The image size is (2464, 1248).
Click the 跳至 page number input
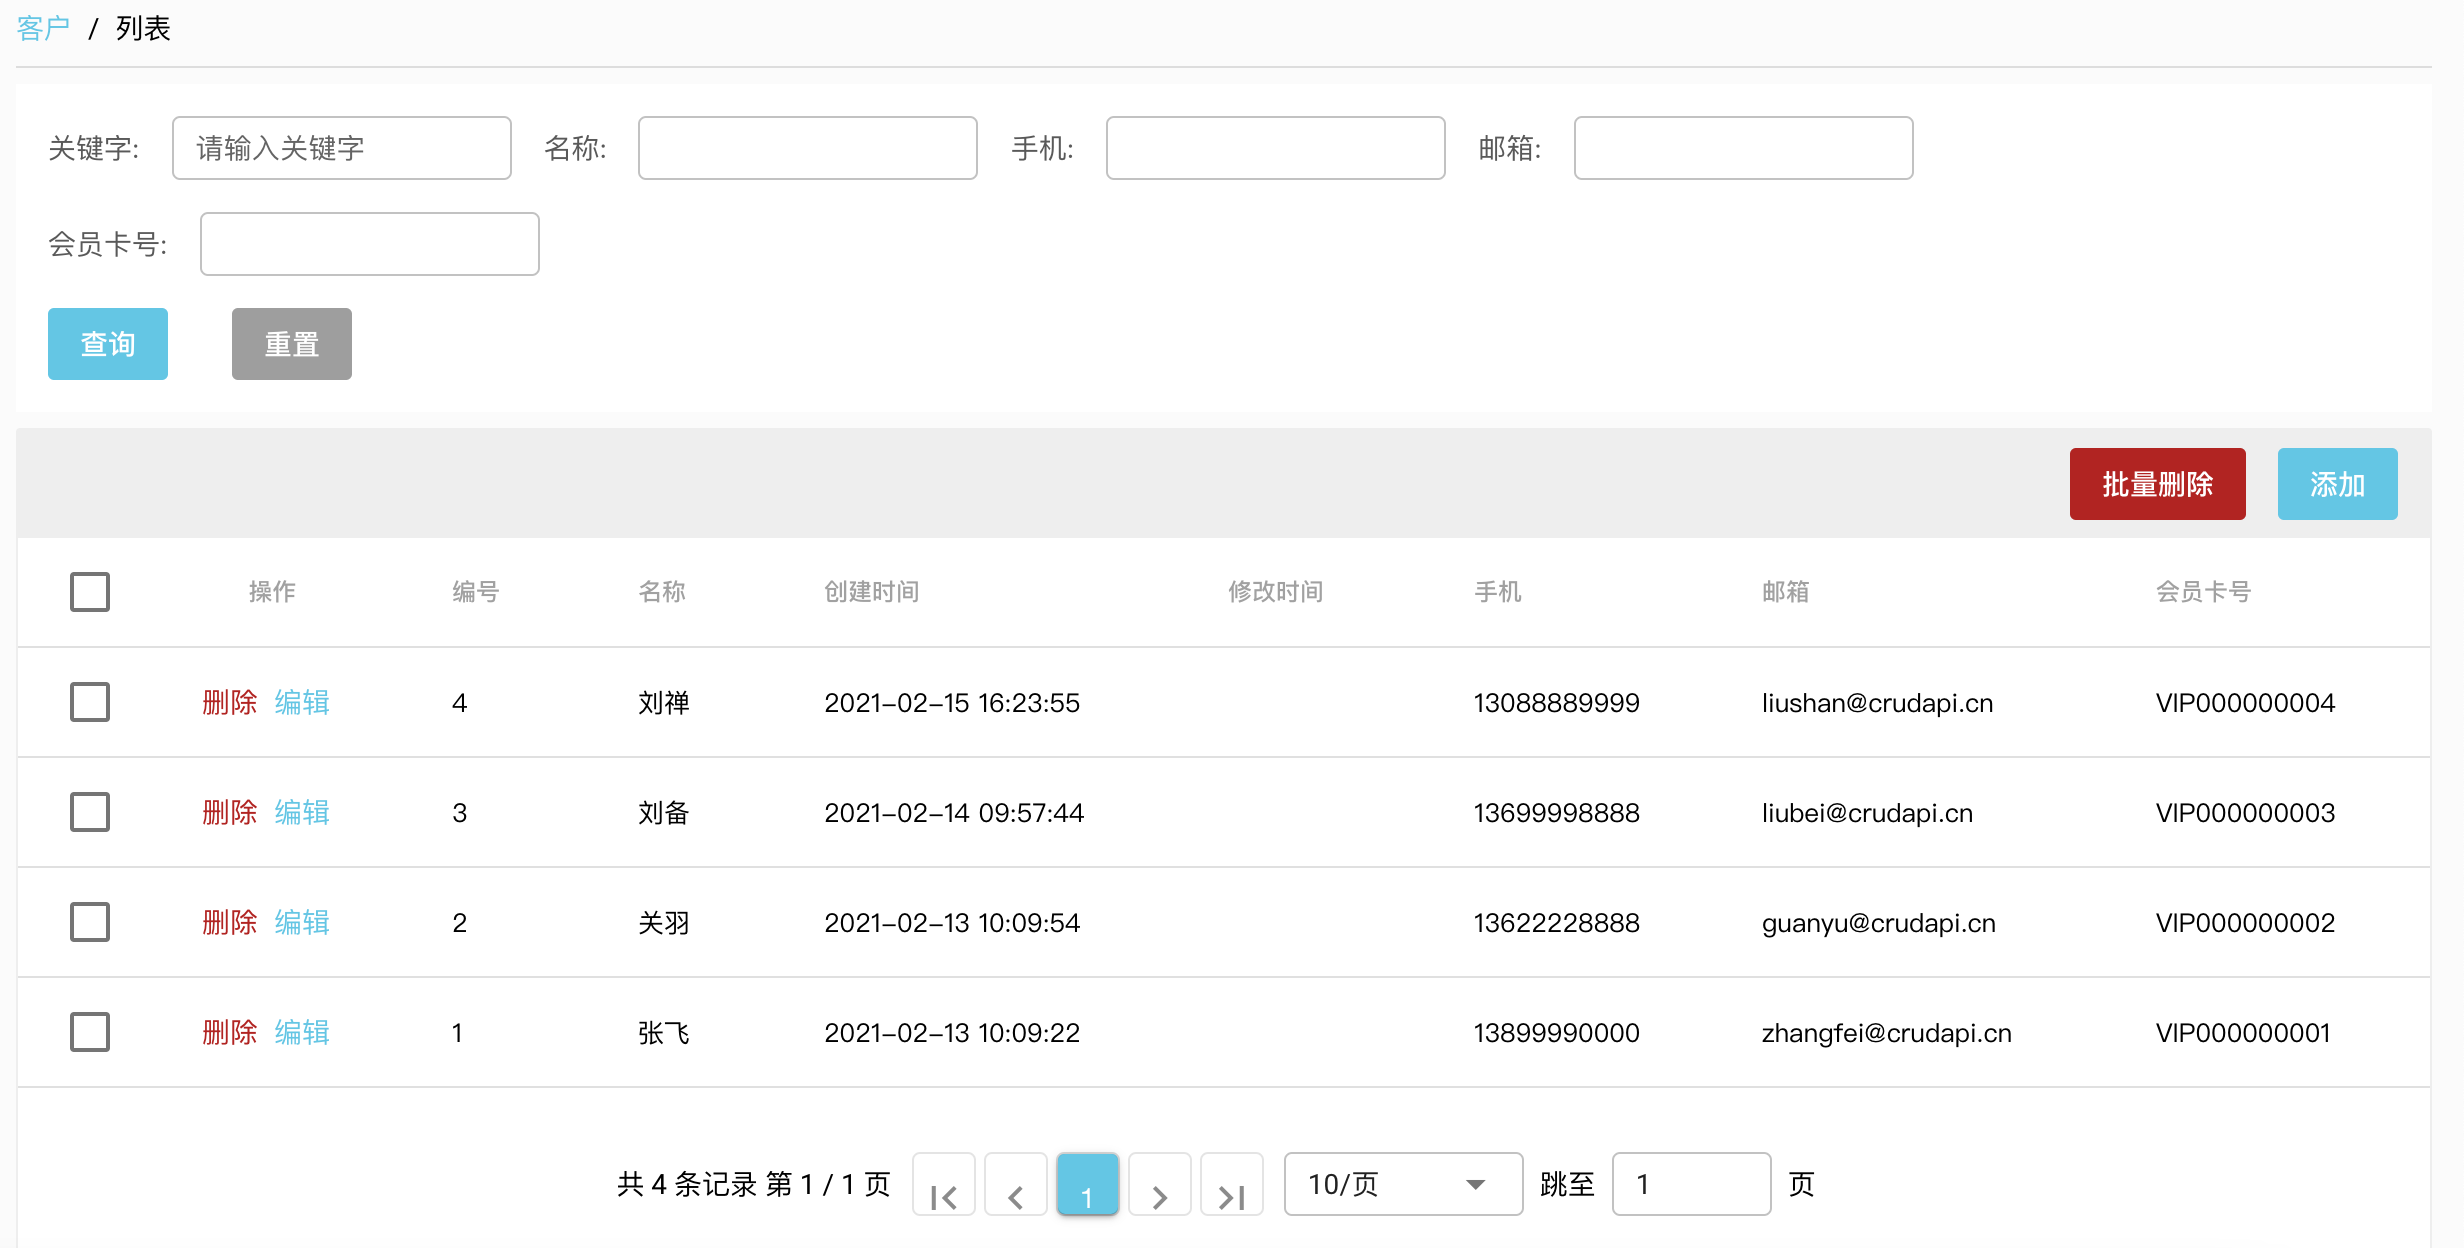click(x=1690, y=1184)
